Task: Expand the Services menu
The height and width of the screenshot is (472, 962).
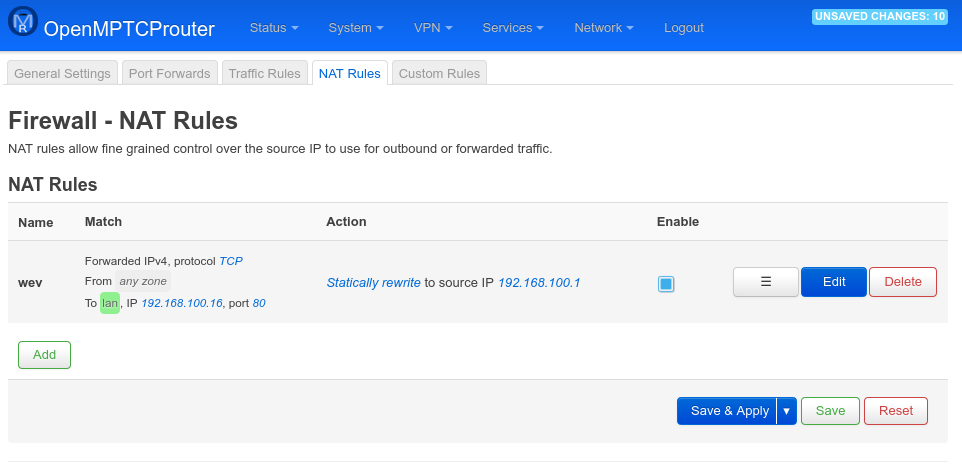Action: tap(513, 28)
